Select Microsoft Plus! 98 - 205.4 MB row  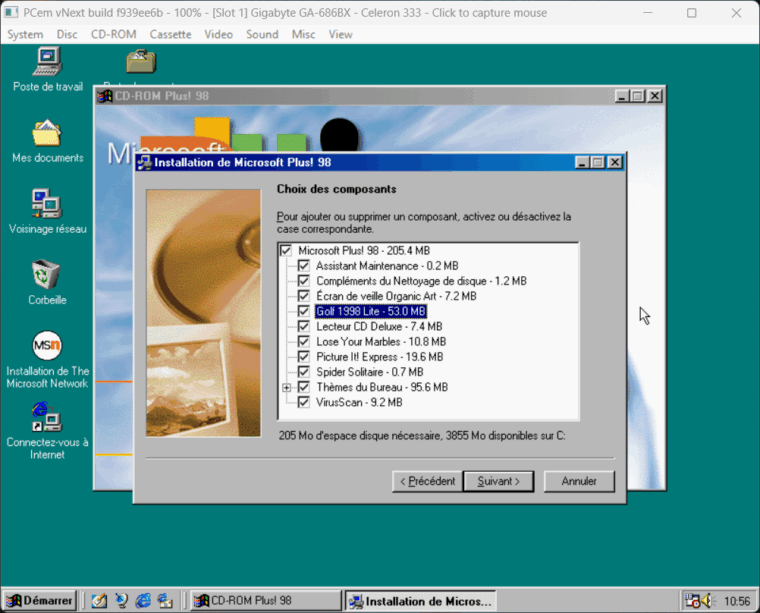tap(364, 251)
